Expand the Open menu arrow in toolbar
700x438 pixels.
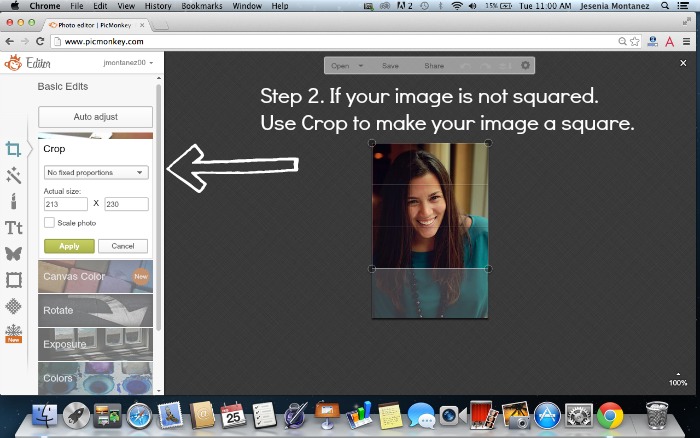click(x=360, y=66)
